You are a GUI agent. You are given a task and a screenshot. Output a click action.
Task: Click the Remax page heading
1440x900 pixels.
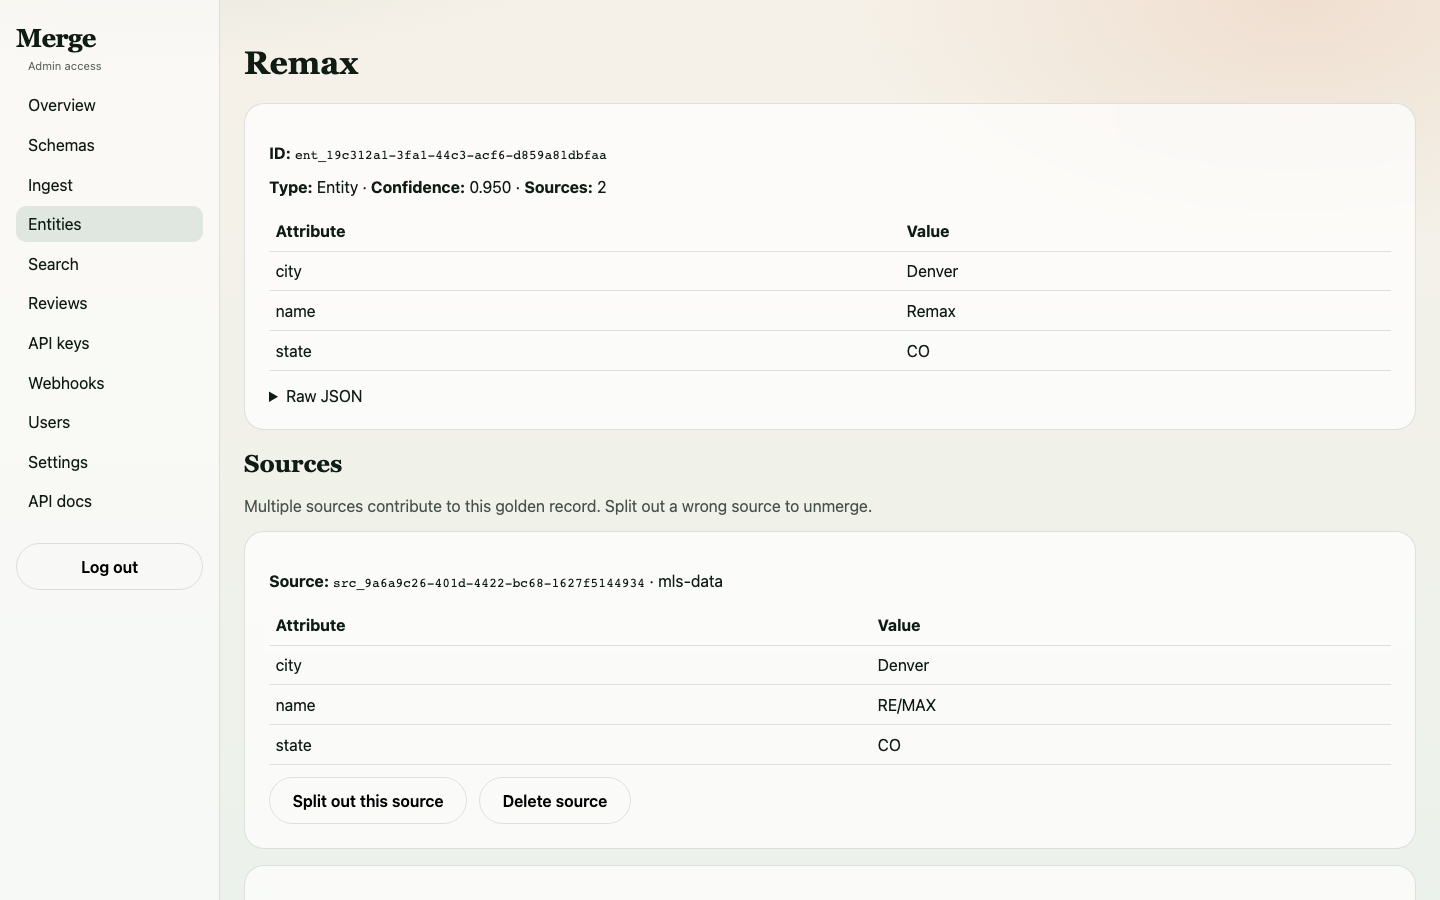[301, 63]
